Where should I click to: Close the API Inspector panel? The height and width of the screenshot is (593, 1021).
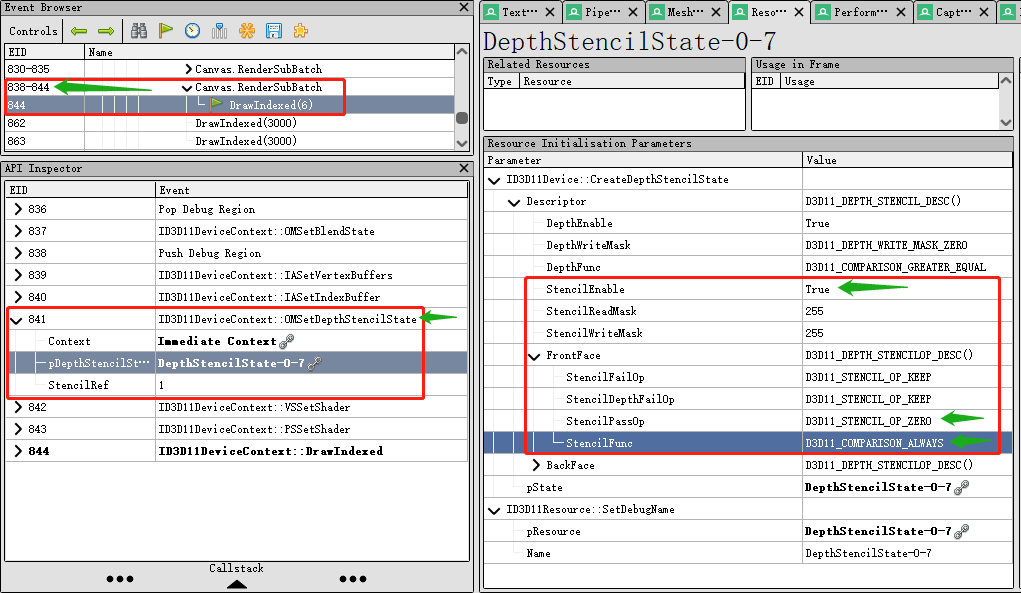tap(464, 168)
